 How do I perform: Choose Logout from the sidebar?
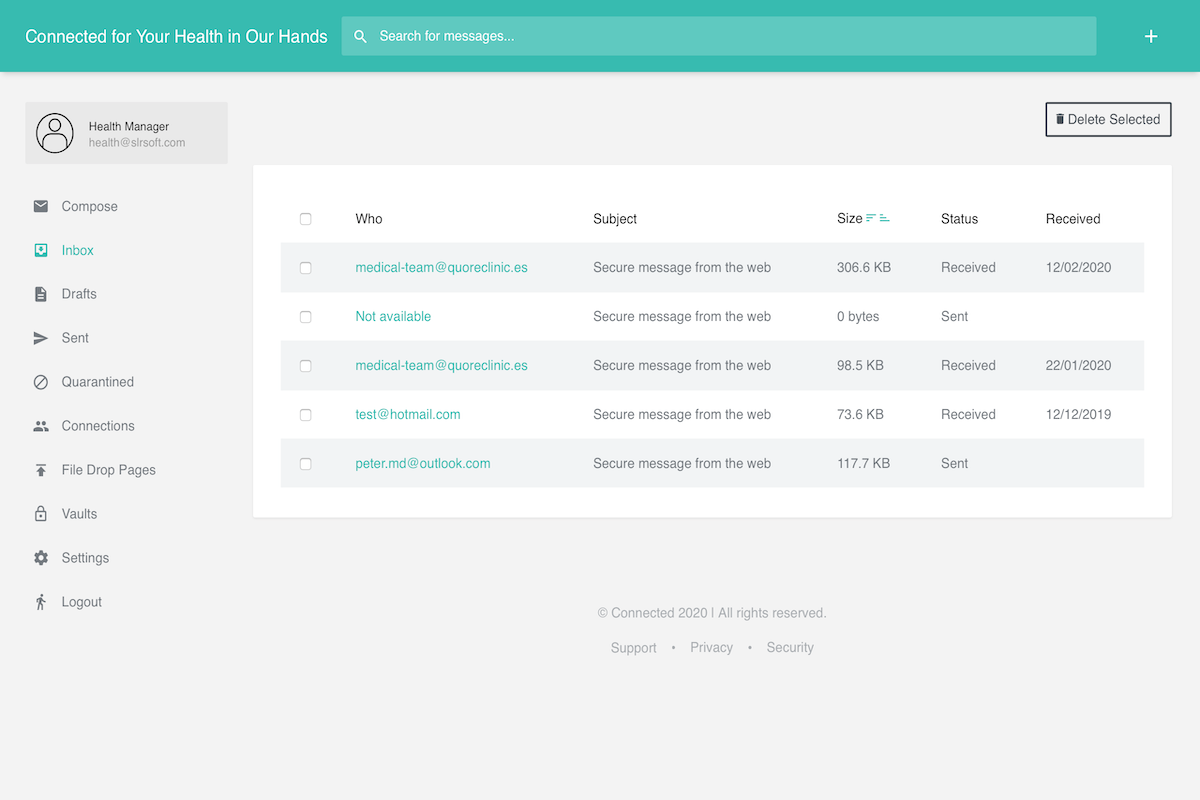[81, 602]
